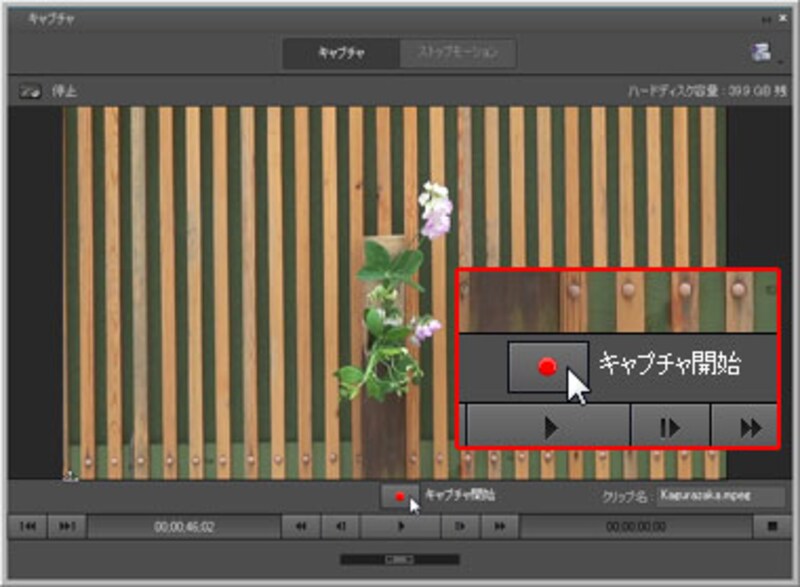Step forward one frame
The height and width of the screenshot is (587, 800).
click(460, 526)
